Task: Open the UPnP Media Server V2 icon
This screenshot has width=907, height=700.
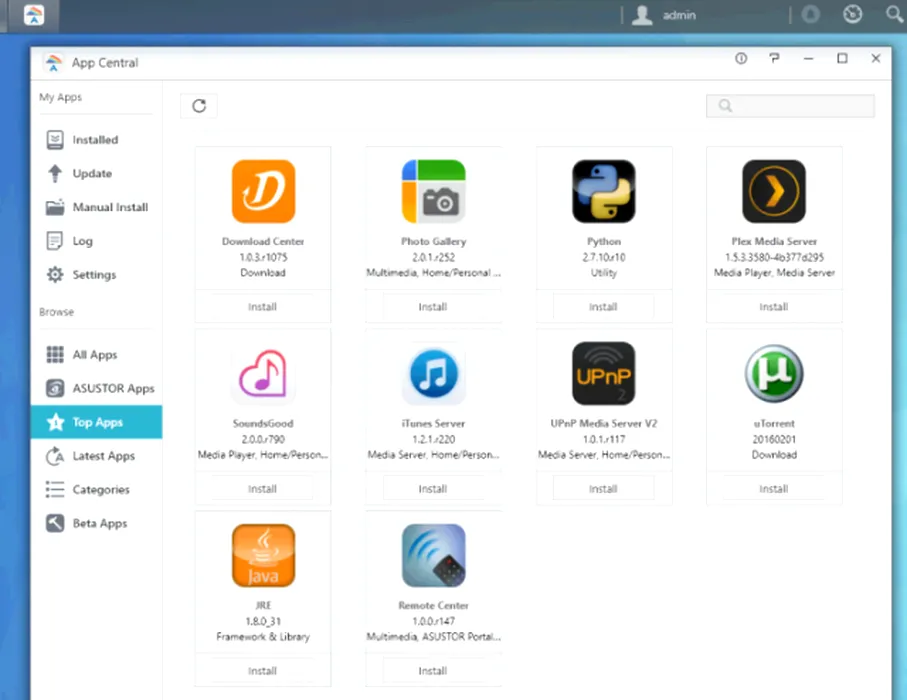Action: click(x=603, y=374)
